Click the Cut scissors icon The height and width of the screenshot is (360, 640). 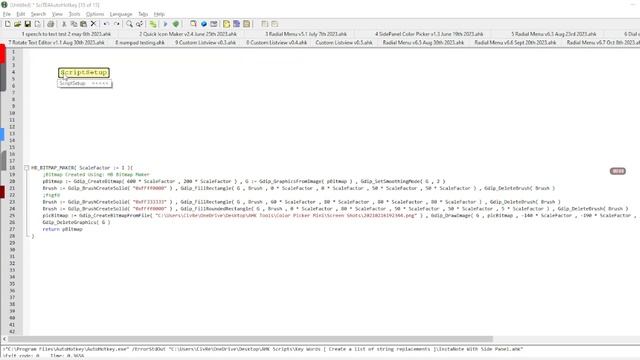(64, 24)
